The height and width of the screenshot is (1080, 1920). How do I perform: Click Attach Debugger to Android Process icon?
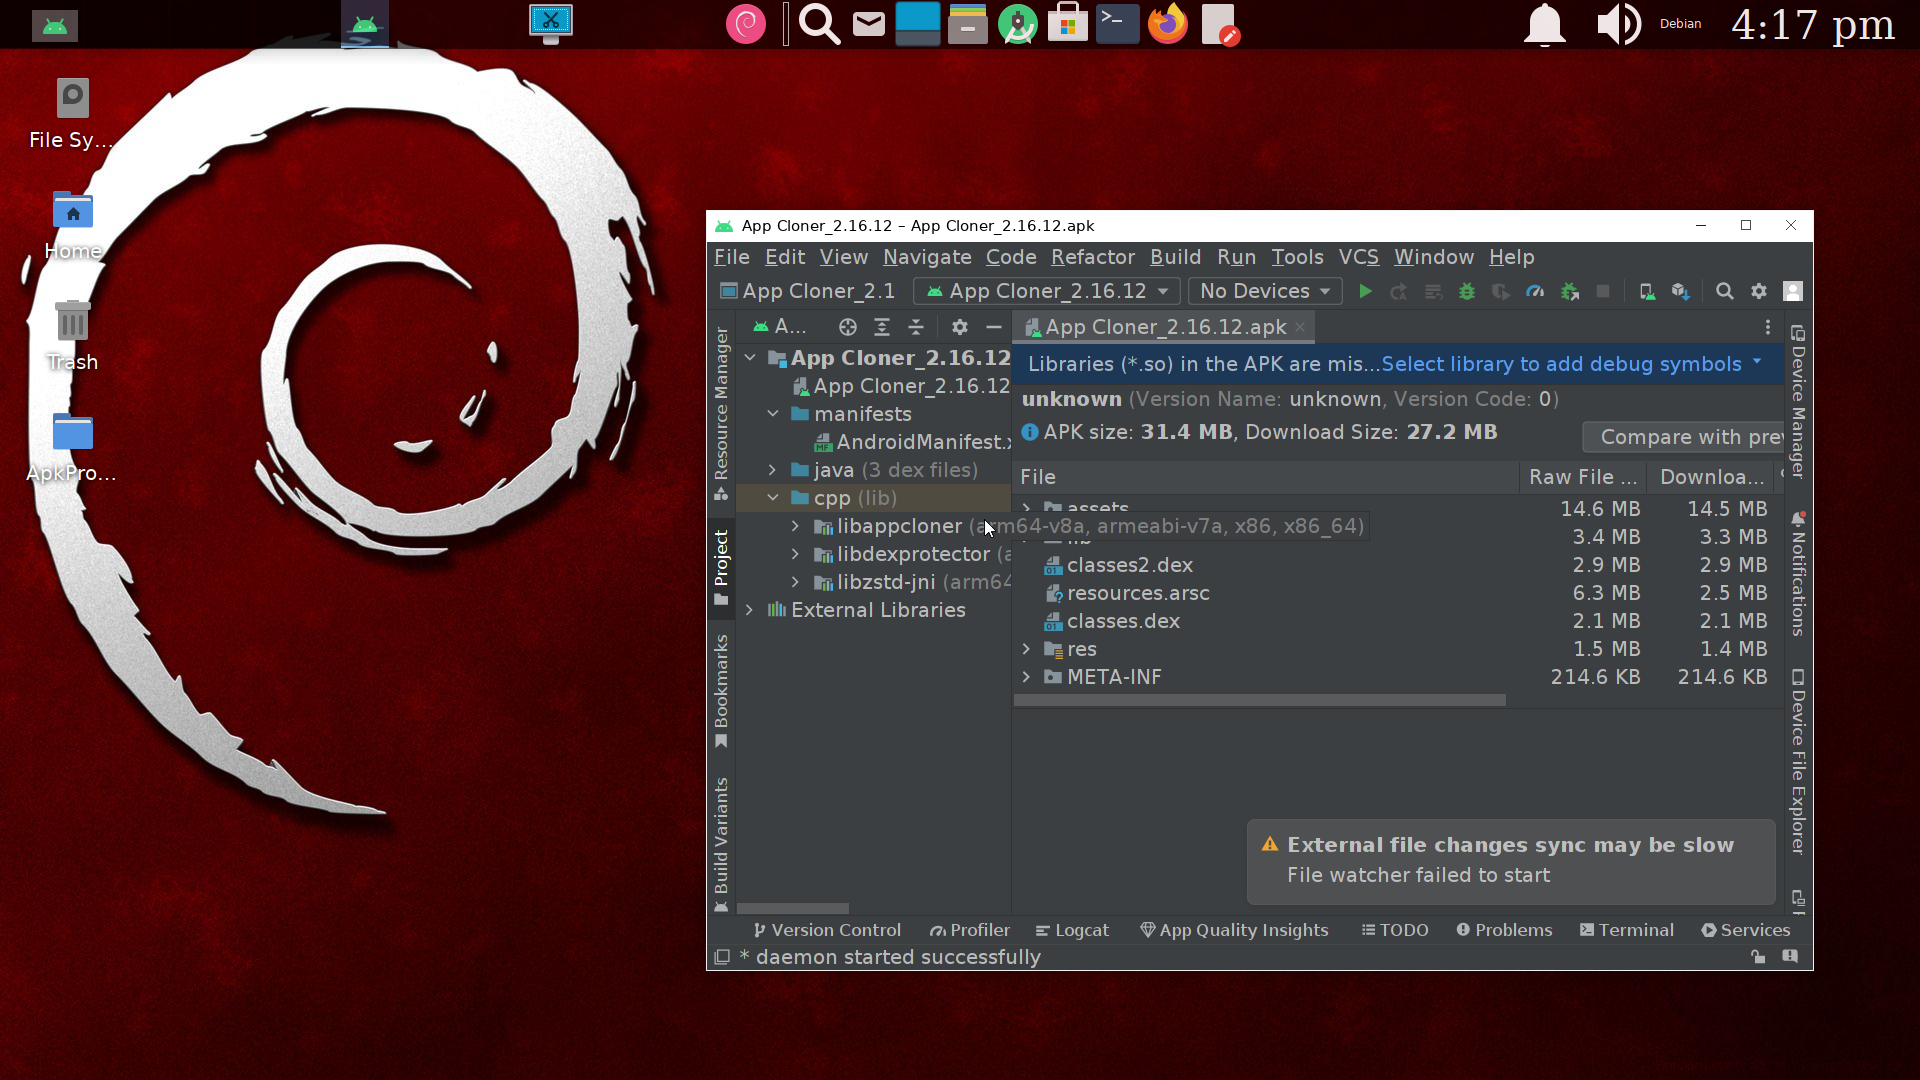tap(1570, 291)
